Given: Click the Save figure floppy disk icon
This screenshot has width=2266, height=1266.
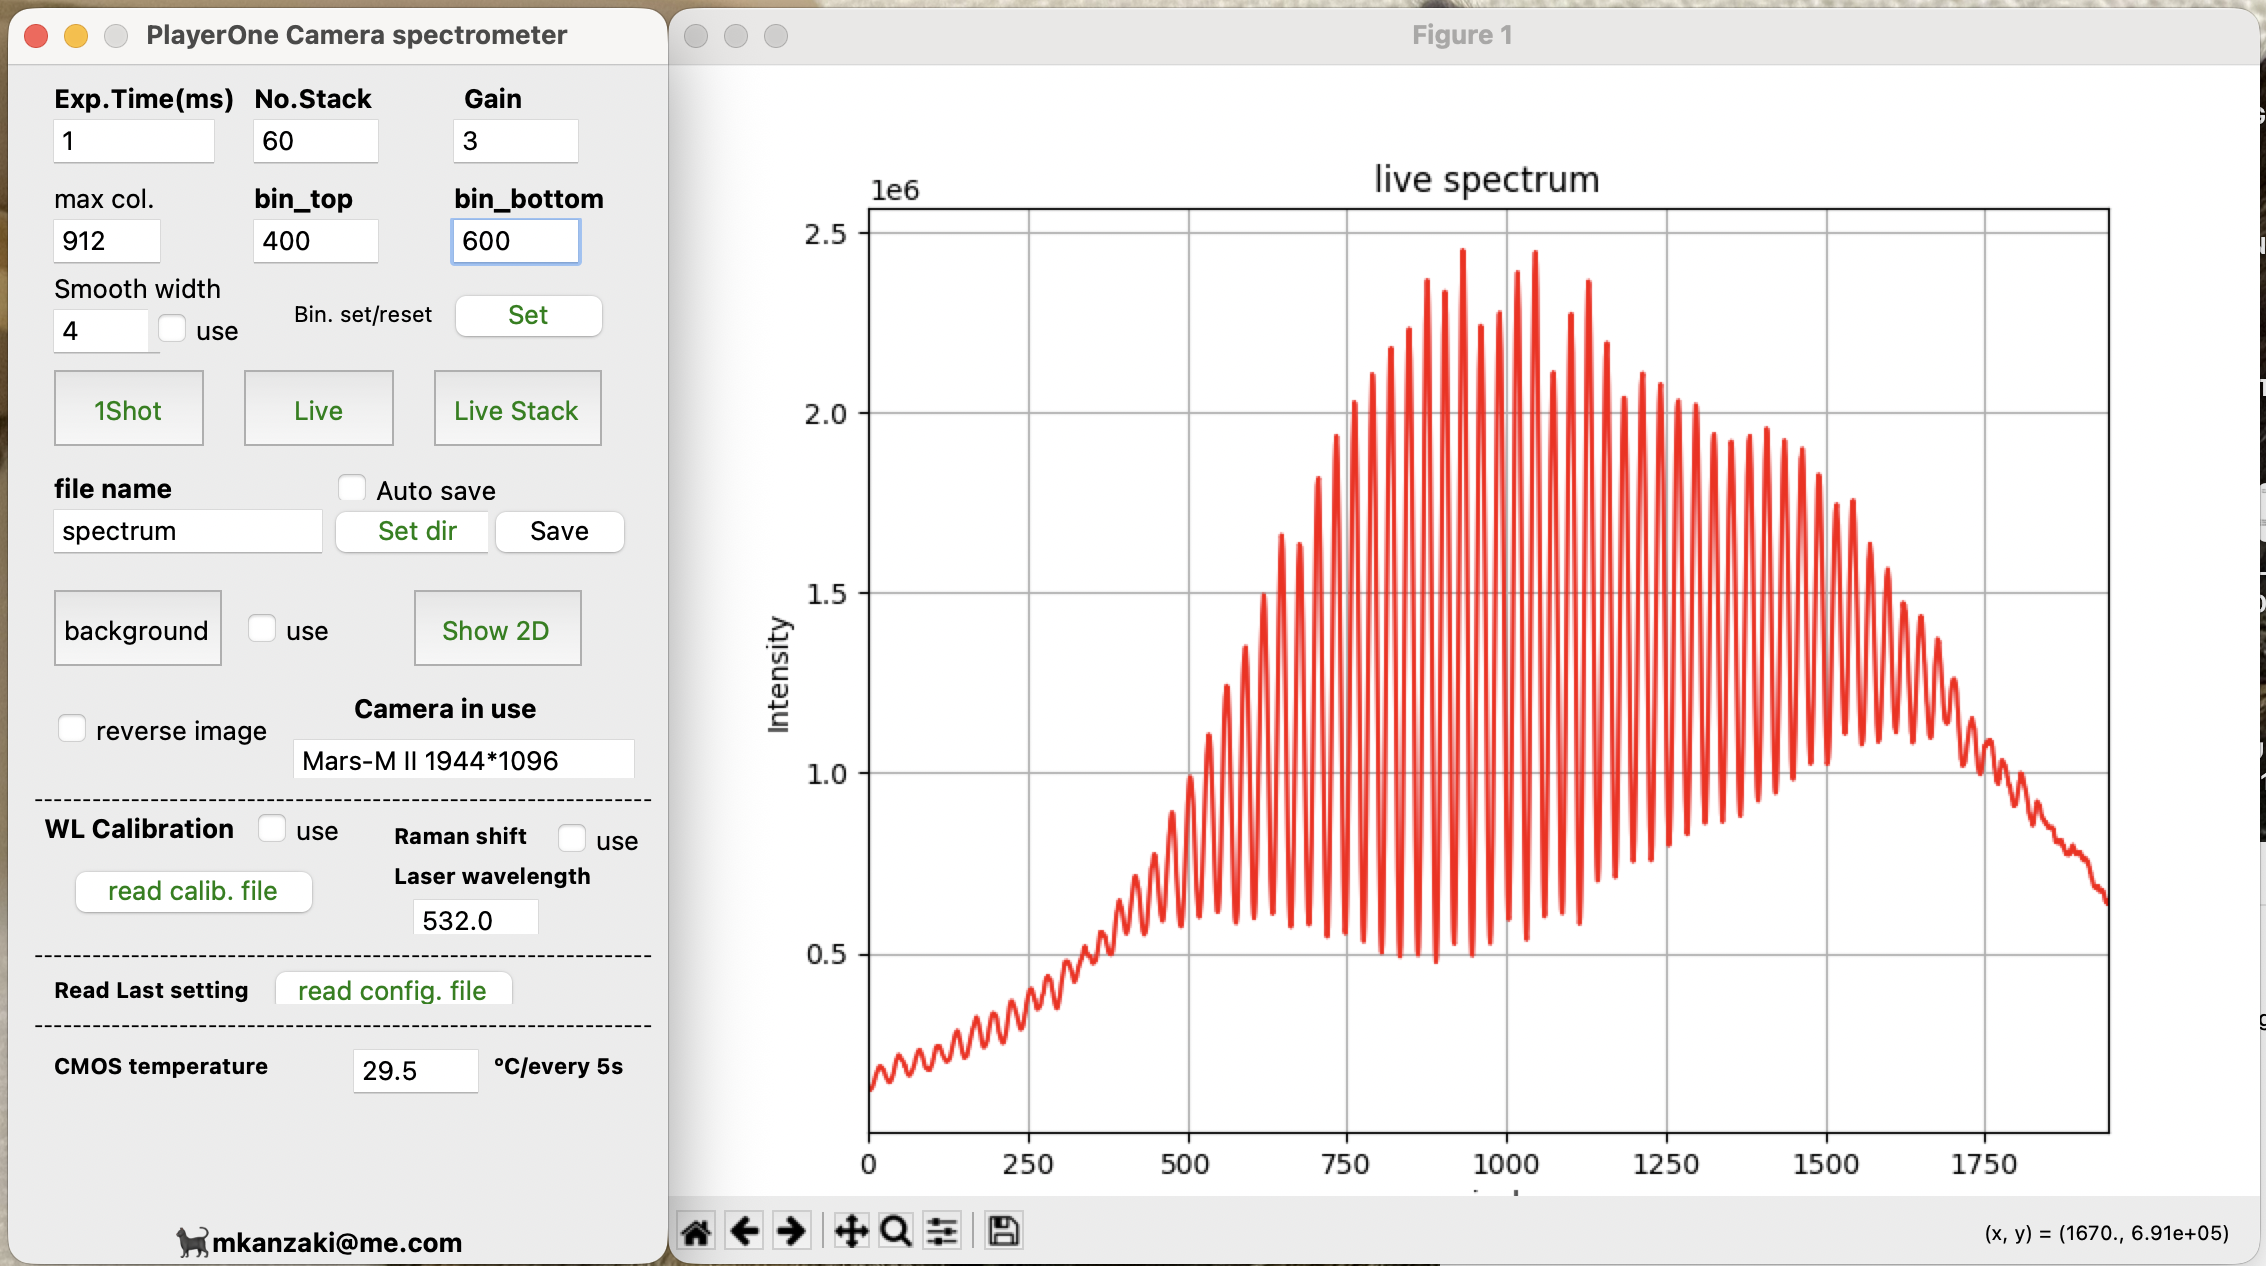Looking at the screenshot, I should click(x=1003, y=1231).
